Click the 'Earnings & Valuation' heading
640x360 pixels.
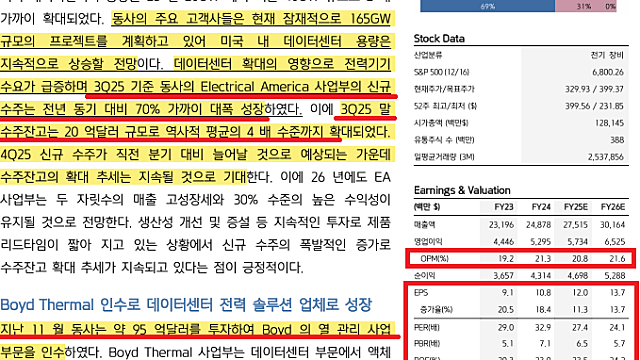462,190
